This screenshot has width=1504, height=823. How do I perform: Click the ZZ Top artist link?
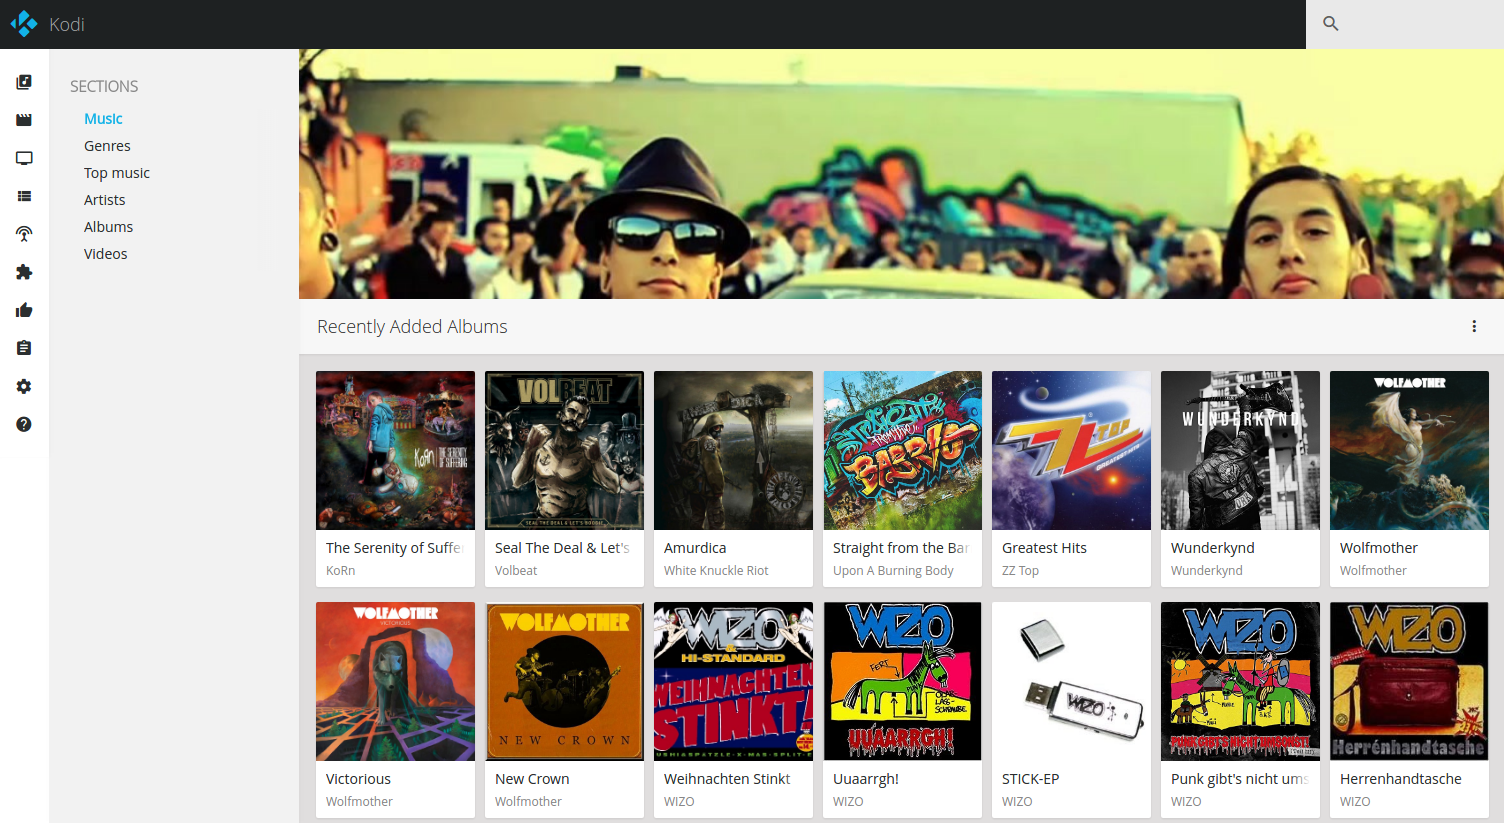(1020, 570)
